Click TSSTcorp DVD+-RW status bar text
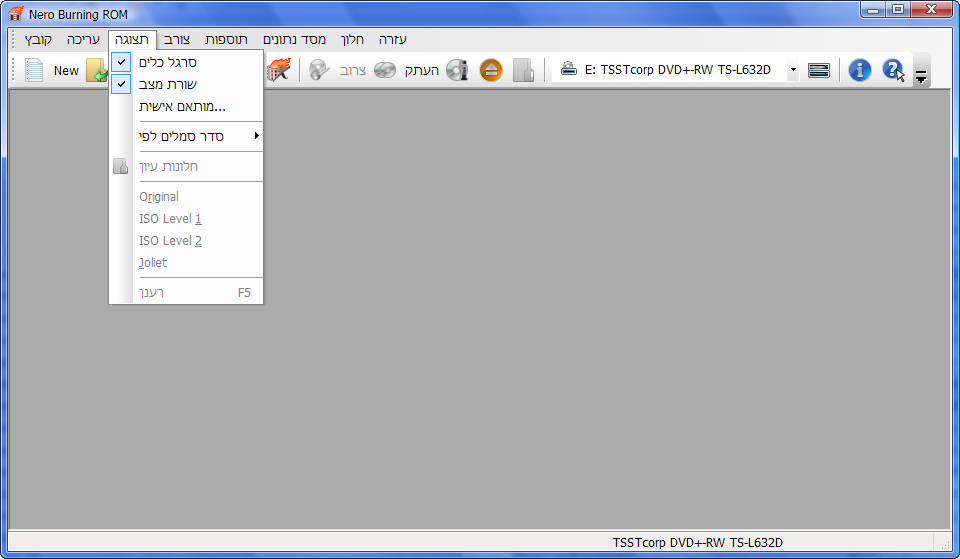This screenshot has height=559, width=960. point(697,542)
